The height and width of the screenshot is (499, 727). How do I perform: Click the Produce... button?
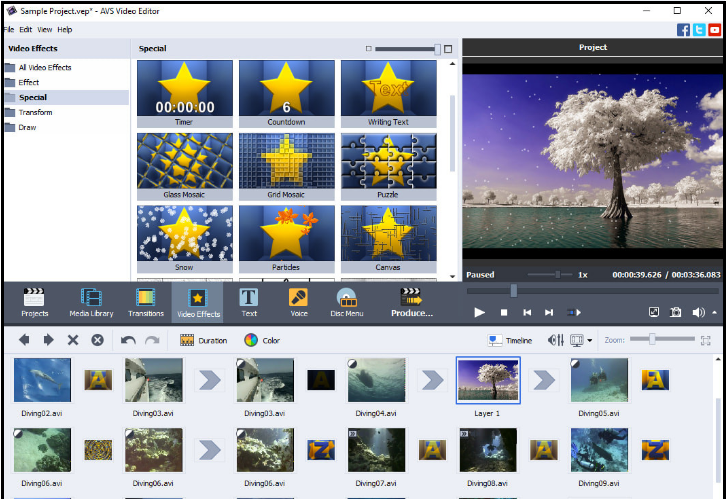pyautogui.click(x=411, y=302)
